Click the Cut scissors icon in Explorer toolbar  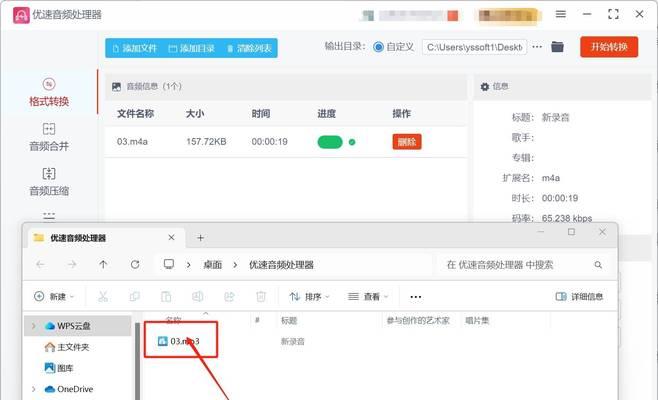click(103, 297)
